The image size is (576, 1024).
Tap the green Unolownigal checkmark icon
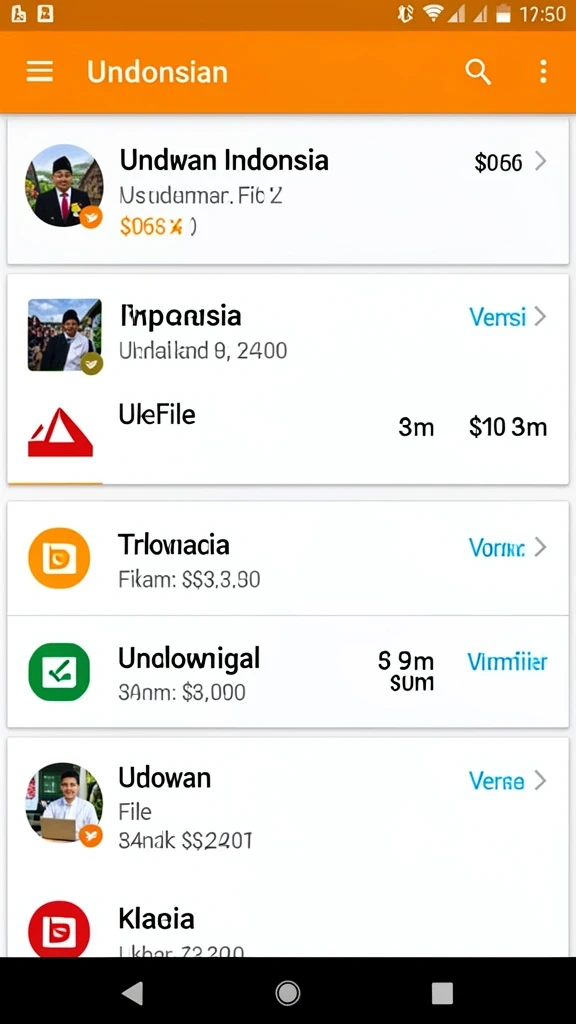(59, 672)
